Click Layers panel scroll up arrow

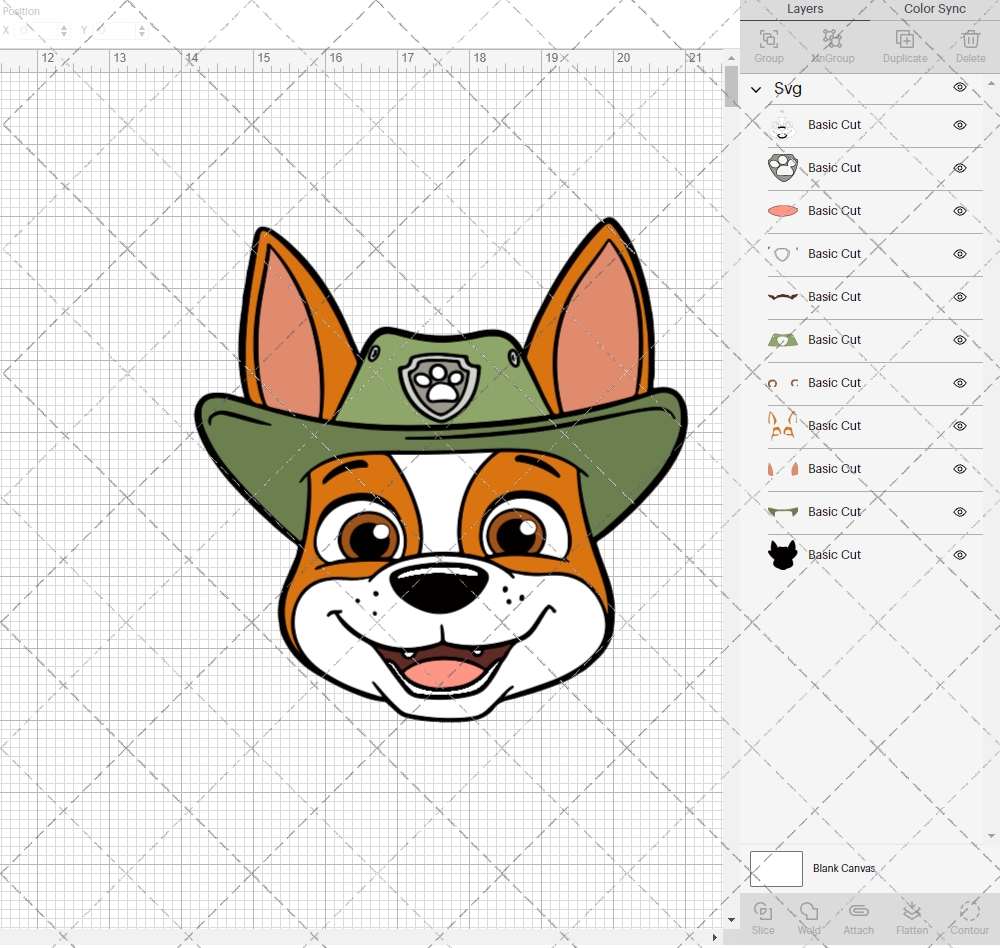(x=990, y=84)
